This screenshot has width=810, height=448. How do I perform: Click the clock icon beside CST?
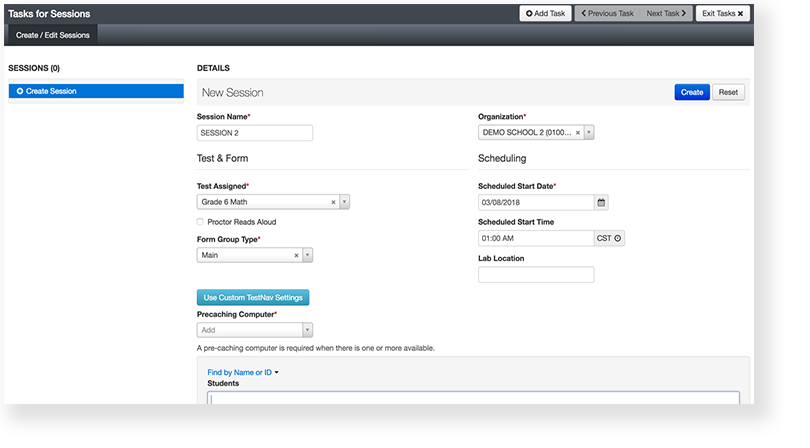coord(617,238)
